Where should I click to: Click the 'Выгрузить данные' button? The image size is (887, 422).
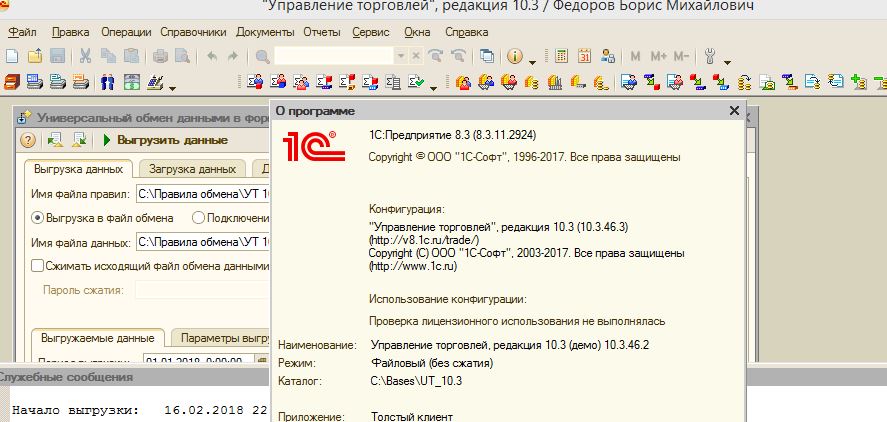[x=166, y=140]
